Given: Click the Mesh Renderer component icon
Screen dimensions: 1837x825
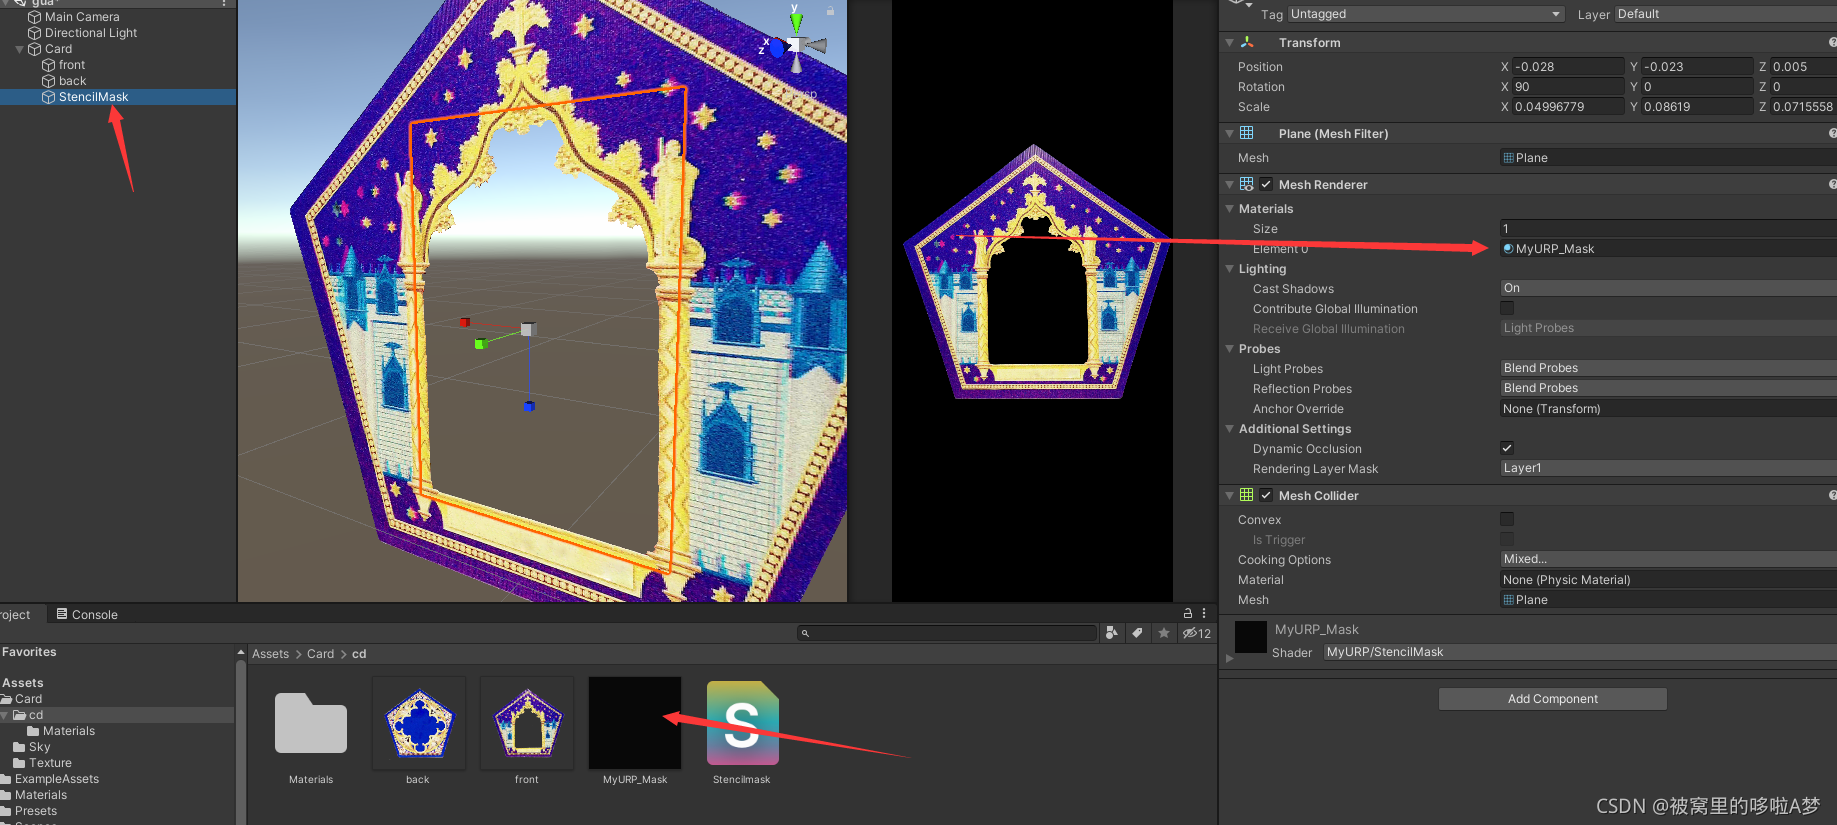Looking at the screenshot, I should click(1247, 184).
